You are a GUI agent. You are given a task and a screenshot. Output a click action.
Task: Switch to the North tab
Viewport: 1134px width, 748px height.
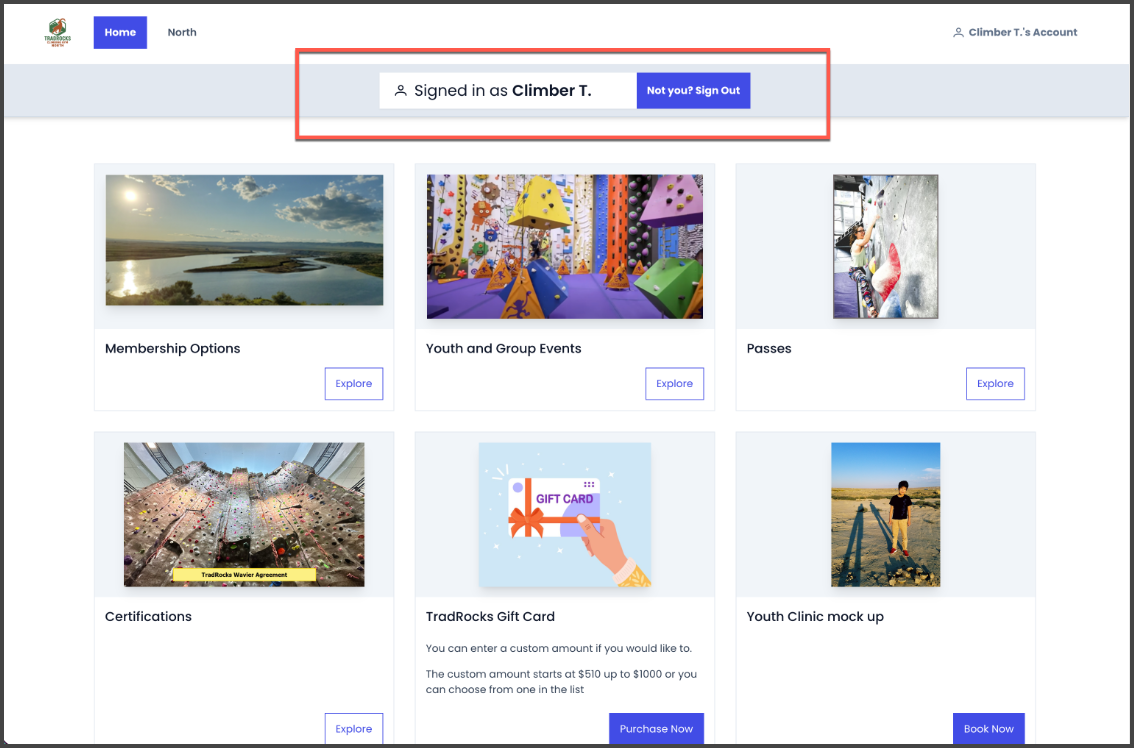182,33
